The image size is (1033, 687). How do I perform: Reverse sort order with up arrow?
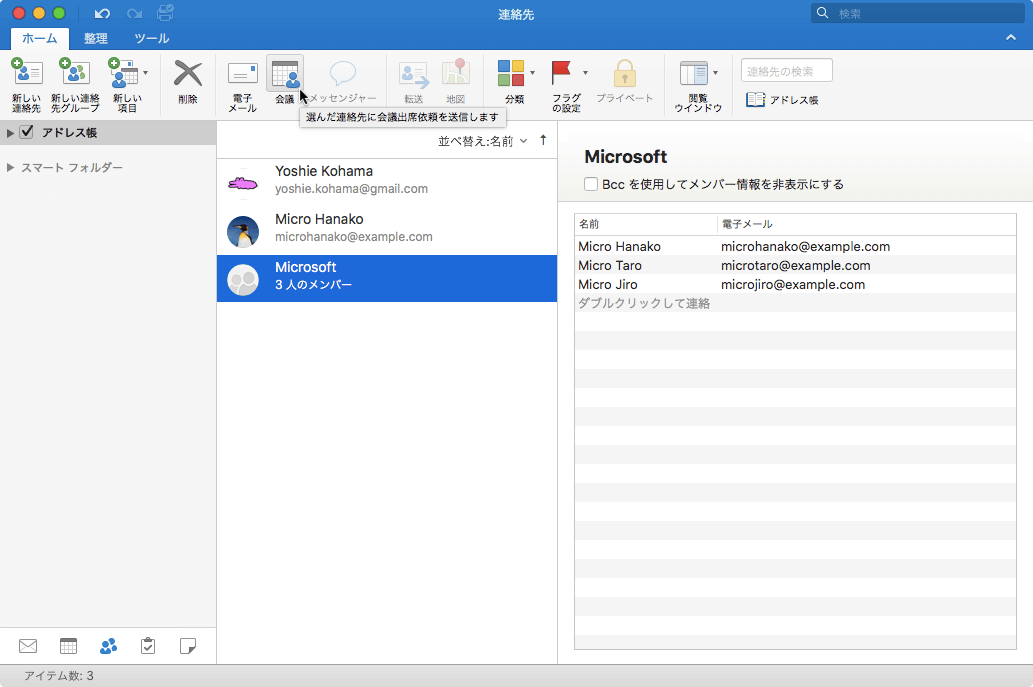(x=543, y=140)
